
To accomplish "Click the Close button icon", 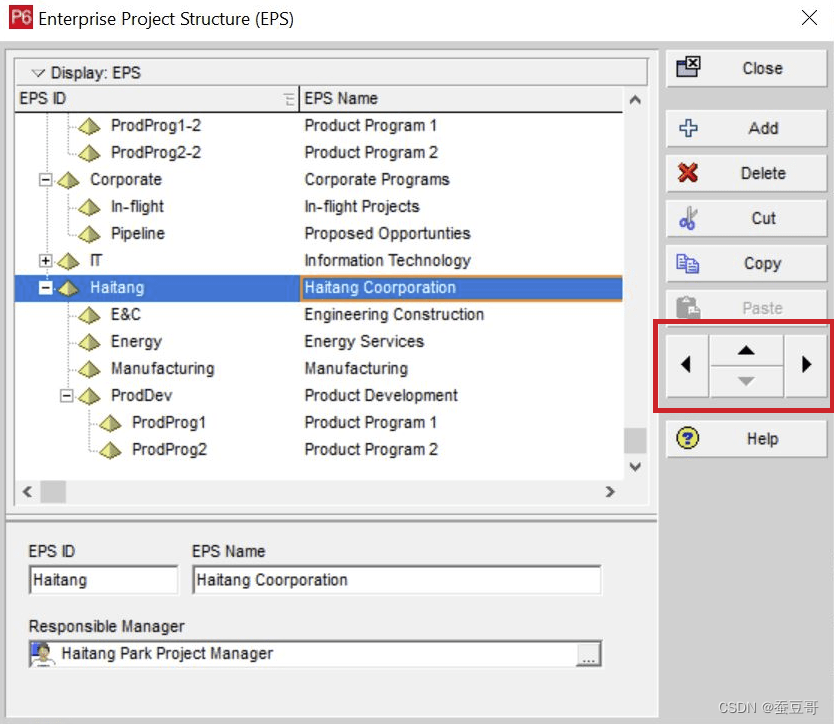I will click(x=688, y=67).
